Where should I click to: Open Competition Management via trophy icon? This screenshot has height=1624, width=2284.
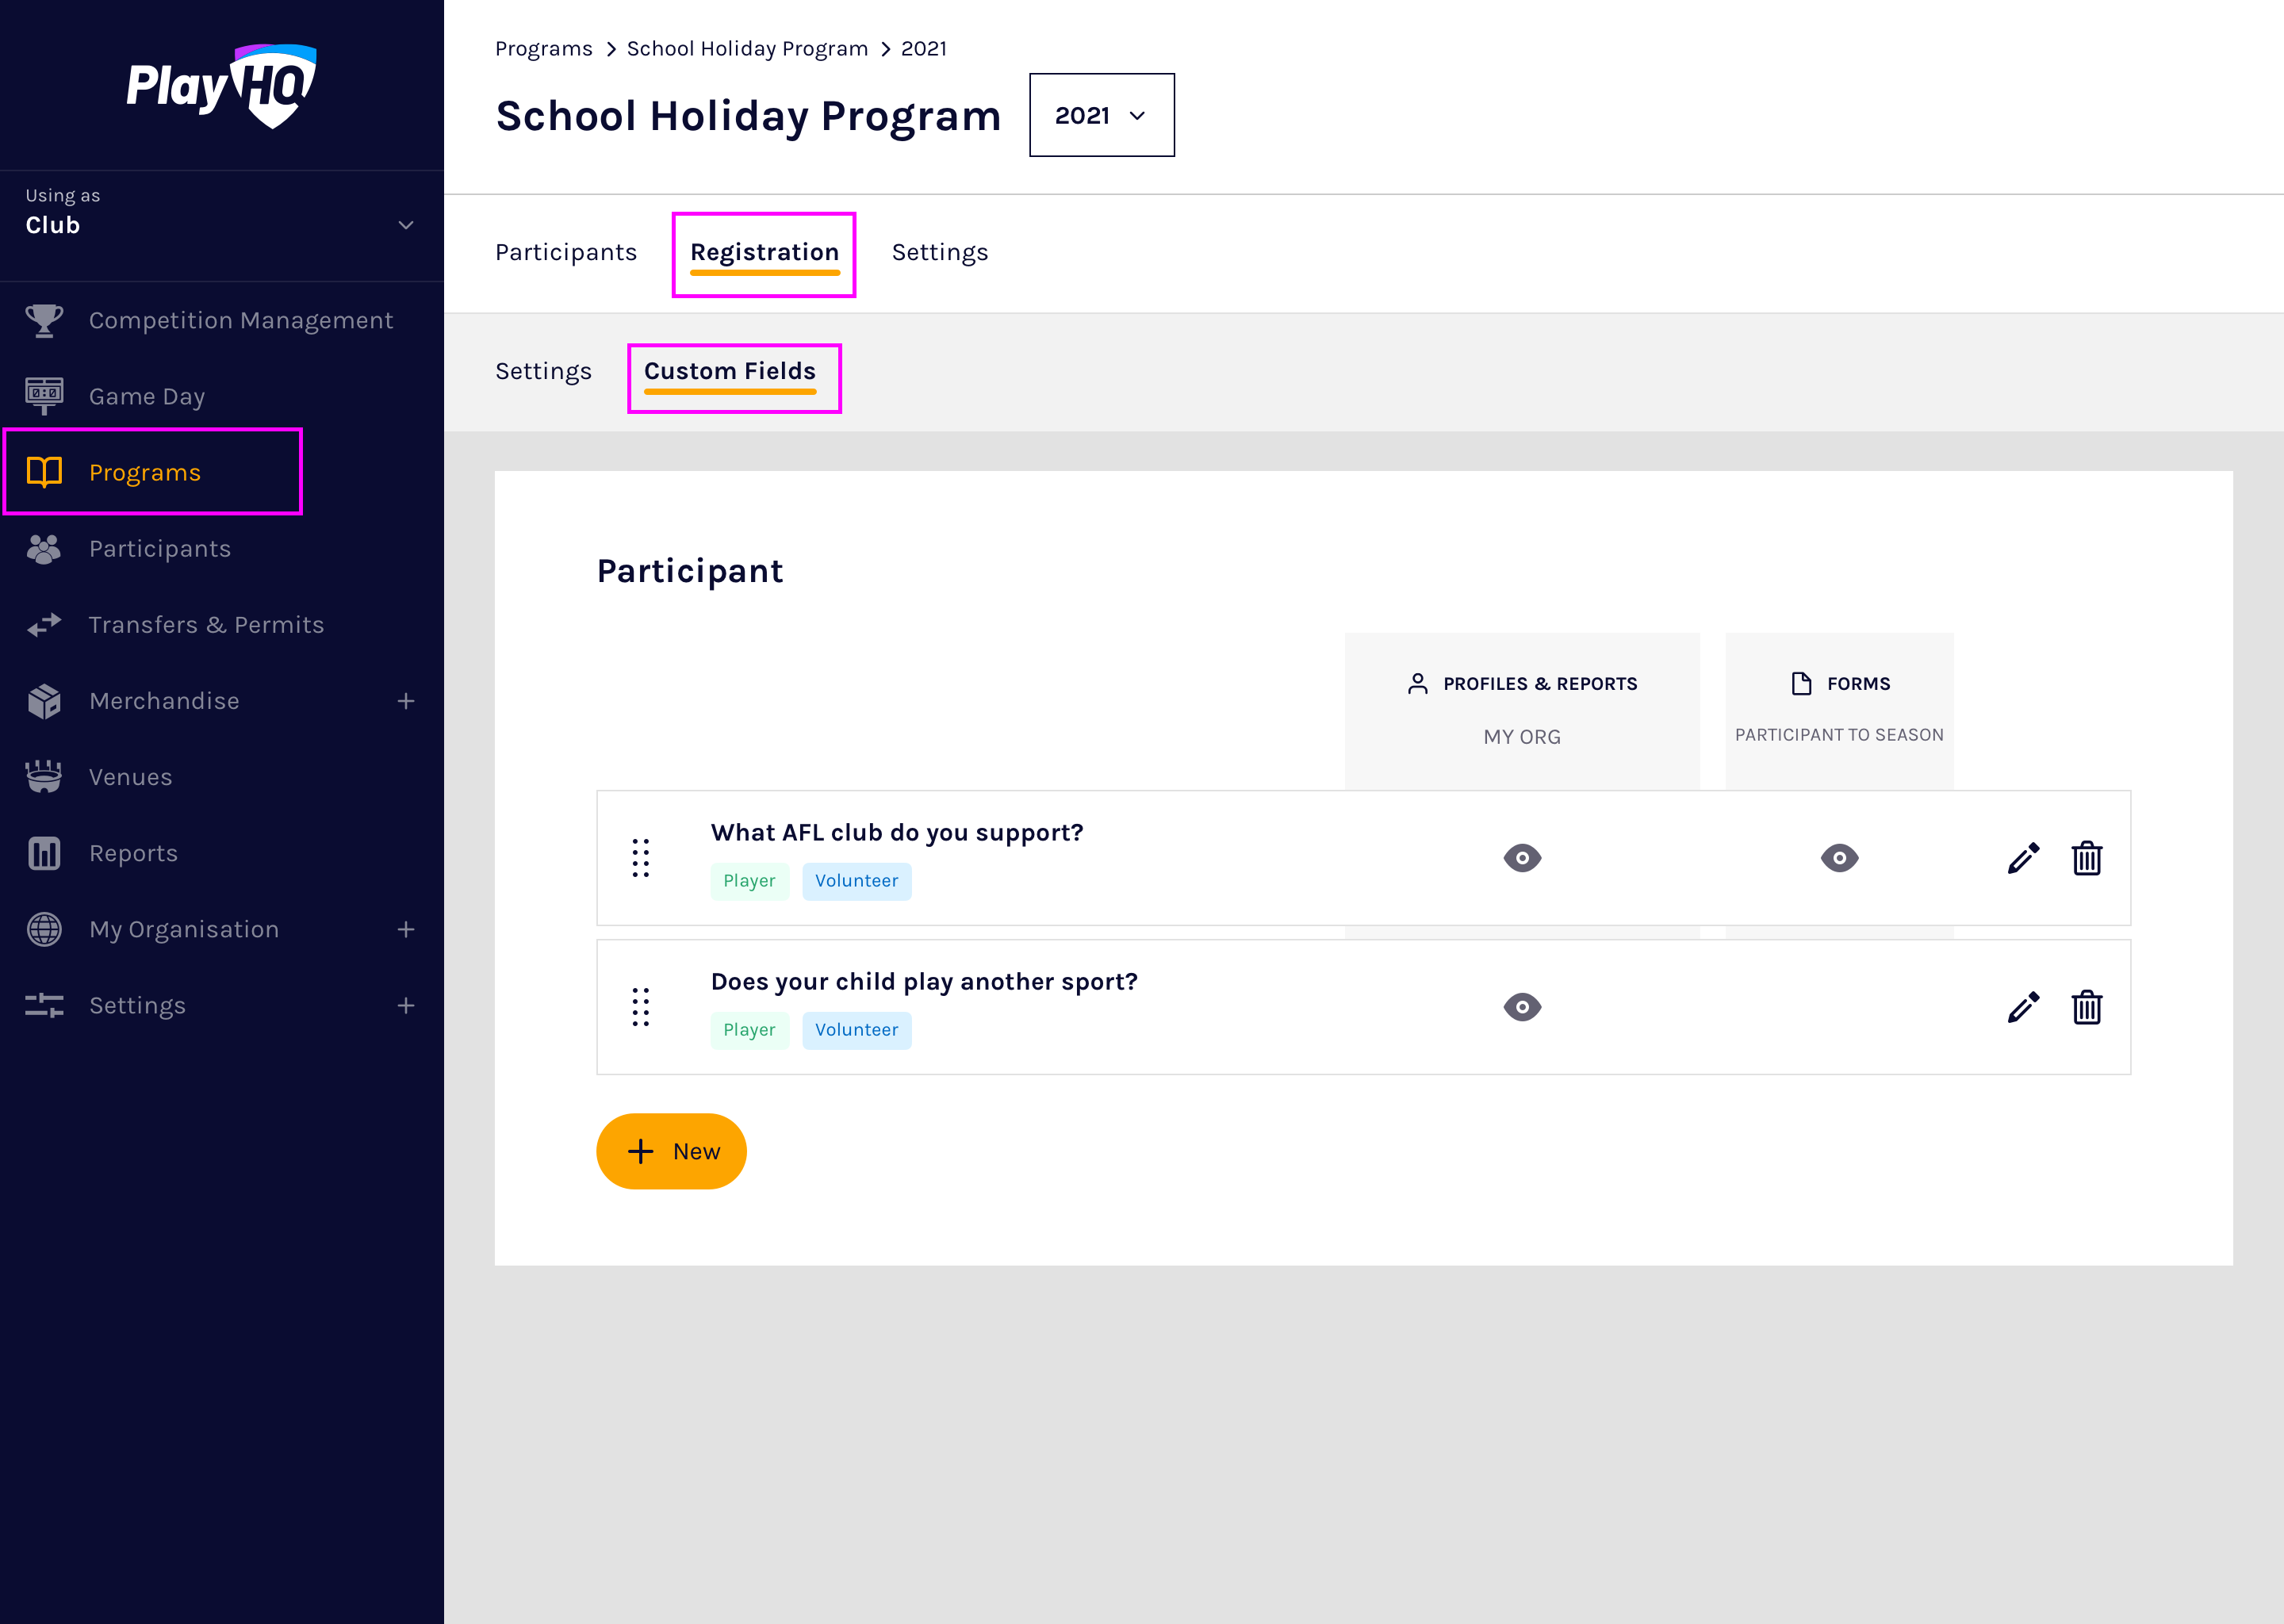[44, 321]
